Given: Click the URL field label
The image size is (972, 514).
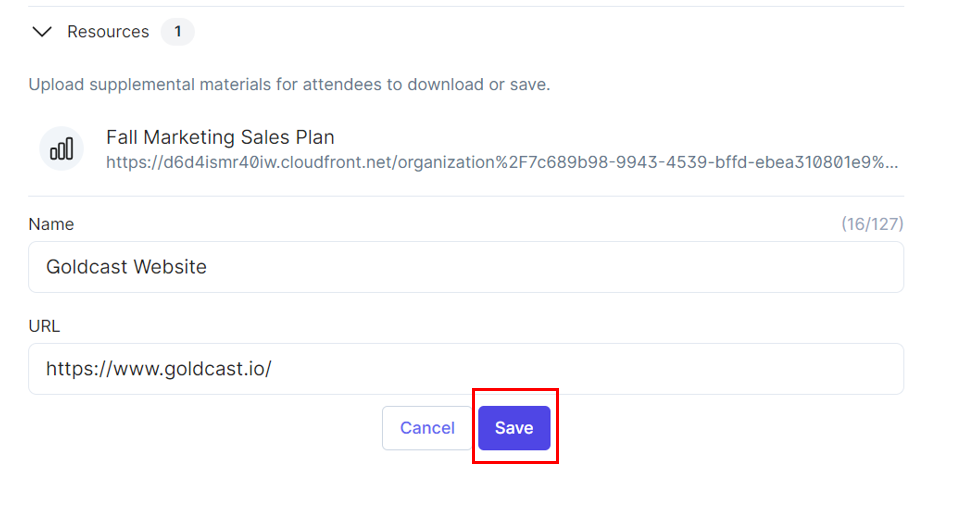Looking at the screenshot, I should (44, 326).
